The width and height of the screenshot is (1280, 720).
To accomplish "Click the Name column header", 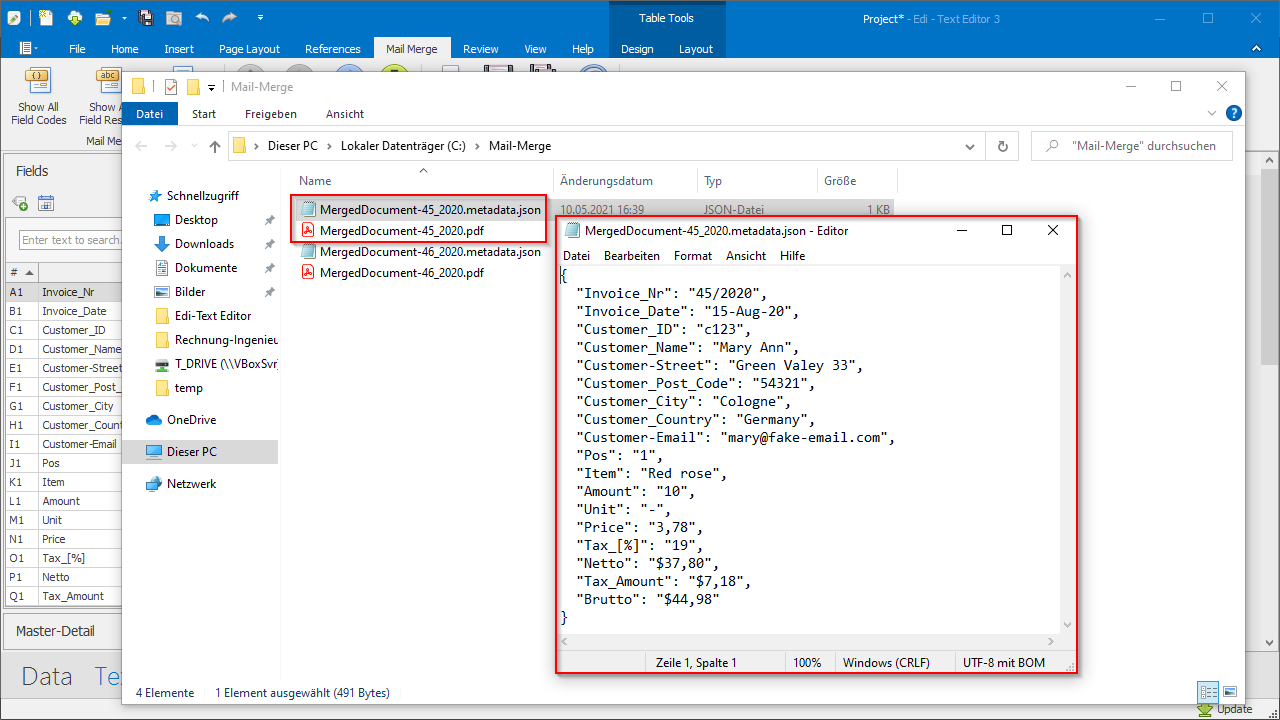I will click(x=315, y=181).
